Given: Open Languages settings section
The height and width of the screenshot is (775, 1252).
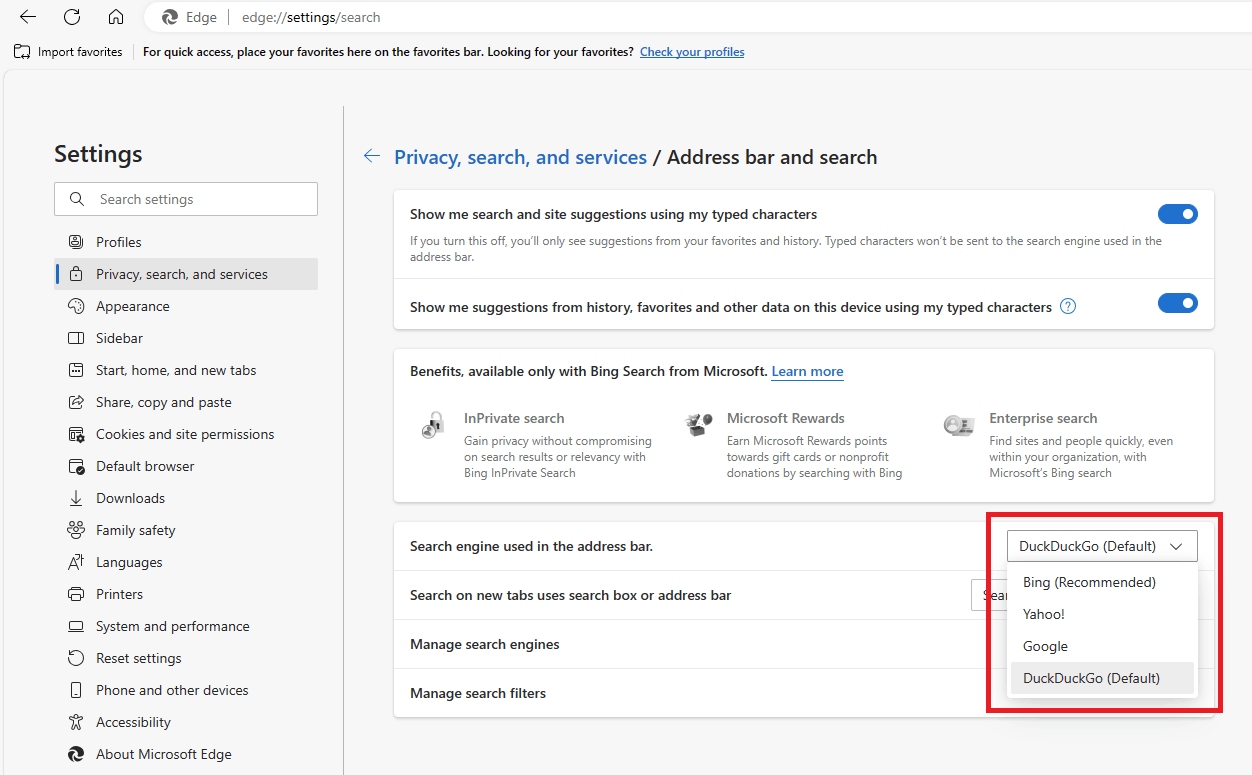Looking at the screenshot, I should click(186, 562).
